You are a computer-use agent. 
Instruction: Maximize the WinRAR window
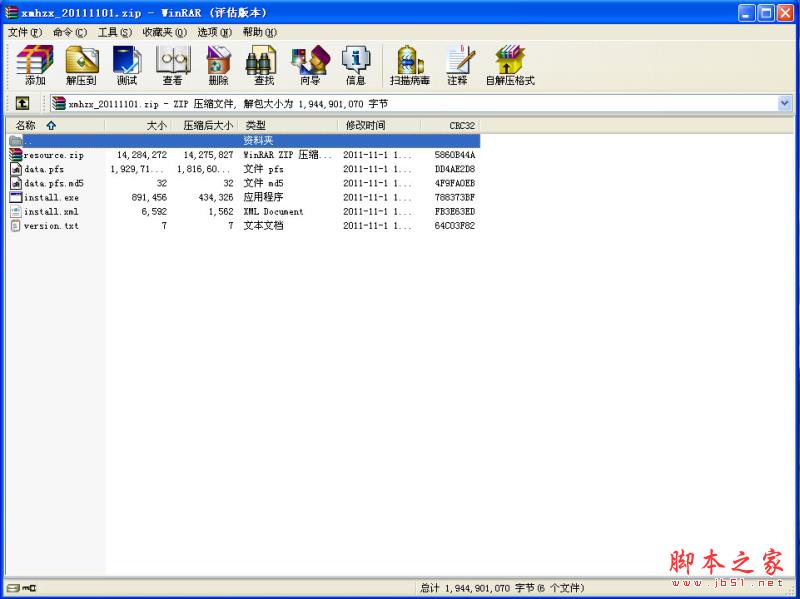pyautogui.click(x=766, y=13)
